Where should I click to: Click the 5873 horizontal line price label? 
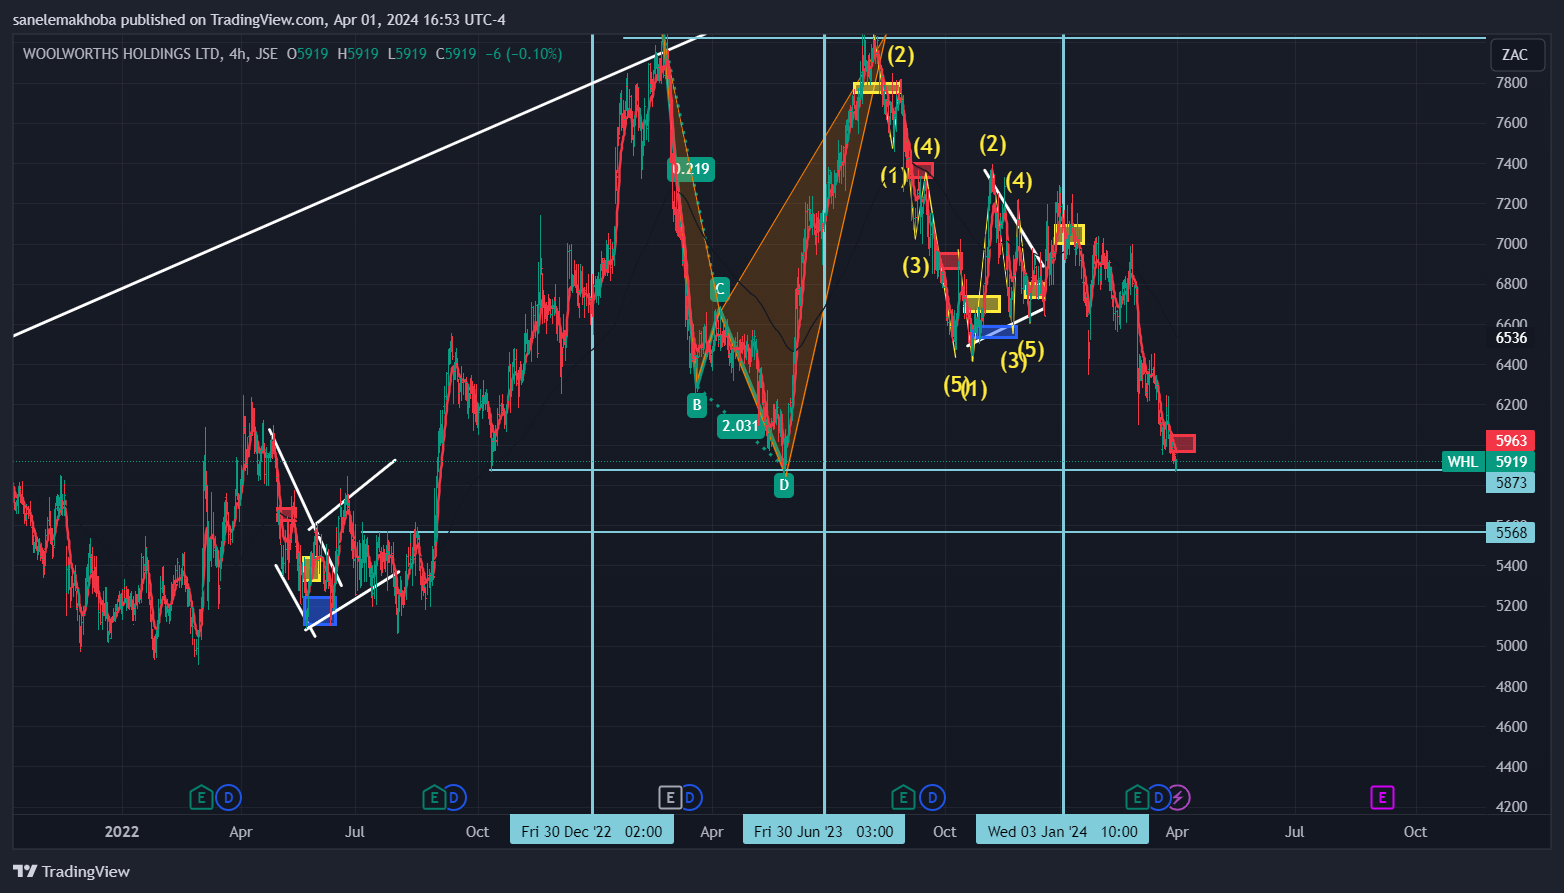pyautogui.click(x=1511, y=482)
